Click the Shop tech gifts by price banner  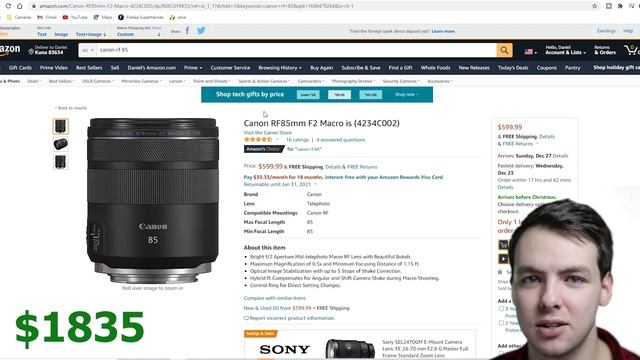[x=317, y=94]
